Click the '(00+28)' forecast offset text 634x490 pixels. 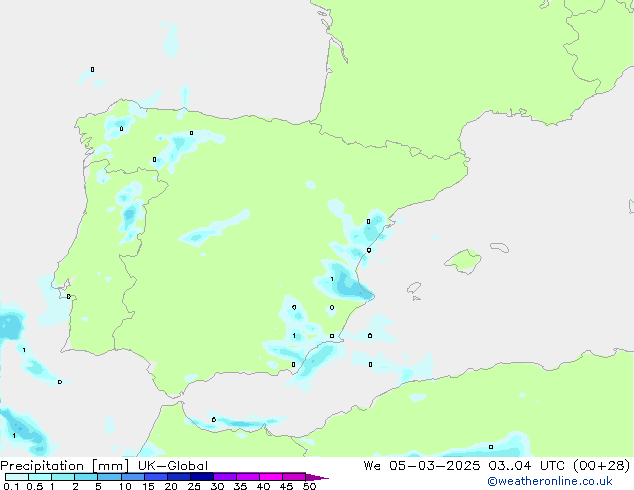pos(602,466)
